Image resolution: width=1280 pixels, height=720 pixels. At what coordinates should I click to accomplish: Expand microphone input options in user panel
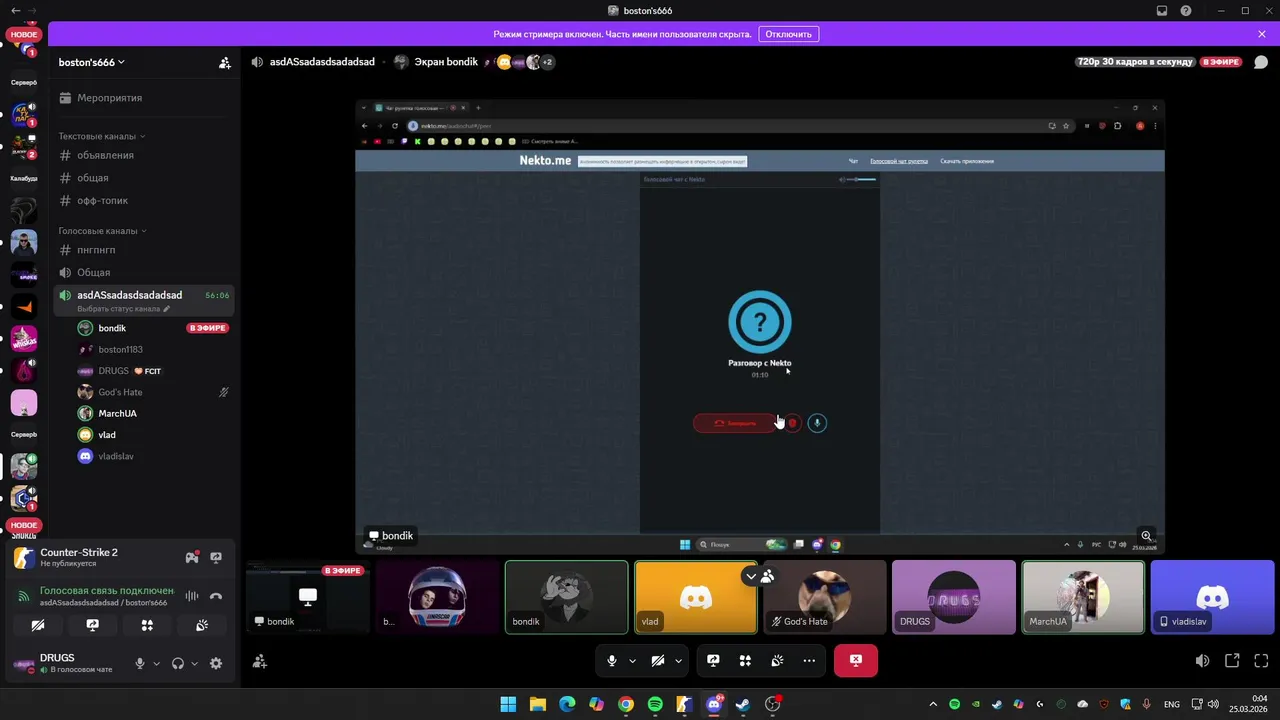point(156,663)
